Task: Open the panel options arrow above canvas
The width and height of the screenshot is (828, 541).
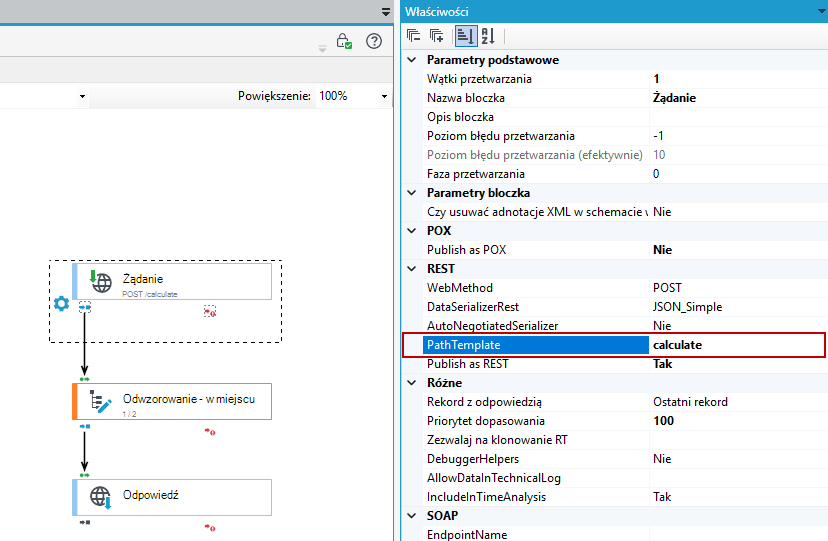Action: pyautogui.click(x=386, y=12)
